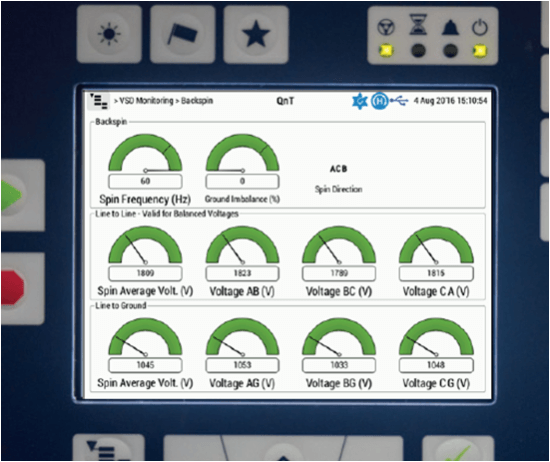Screen dimensions: 550x462
Task: Tap the power indicator icon
Action: coord(479,27)
